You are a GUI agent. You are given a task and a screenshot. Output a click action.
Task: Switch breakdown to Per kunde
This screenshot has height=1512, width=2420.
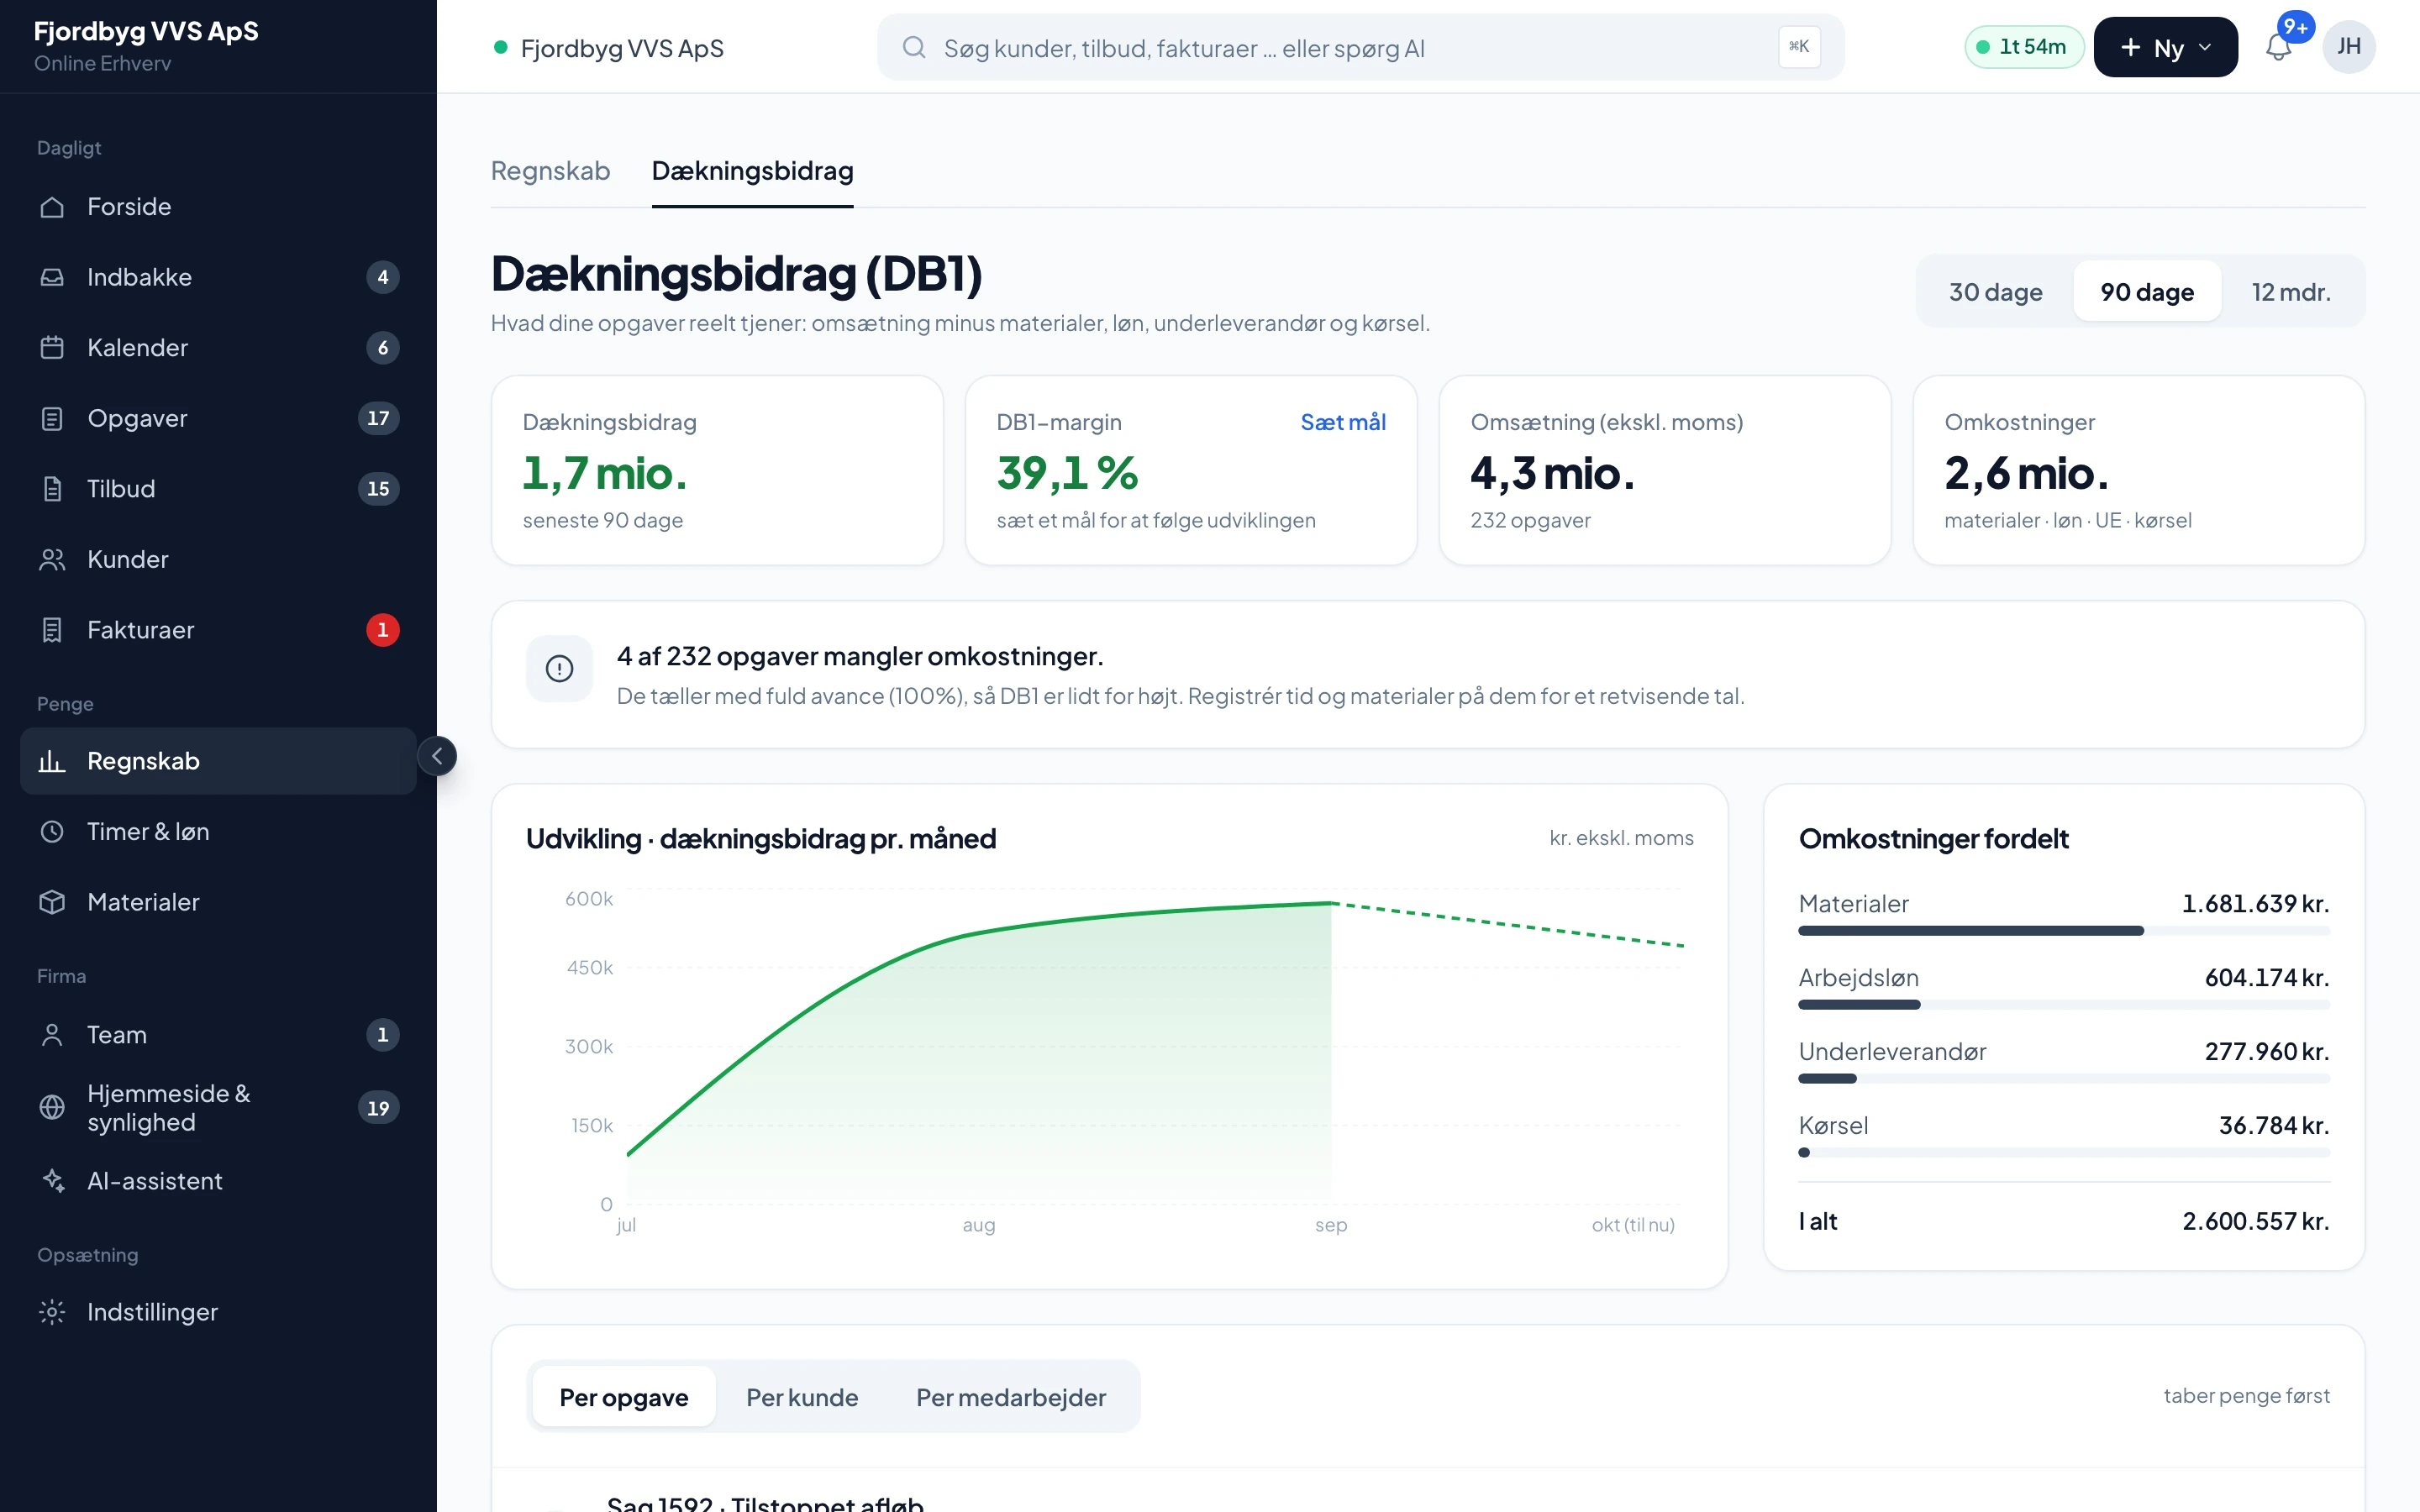pyautogui.click(x=802, y=1397)
